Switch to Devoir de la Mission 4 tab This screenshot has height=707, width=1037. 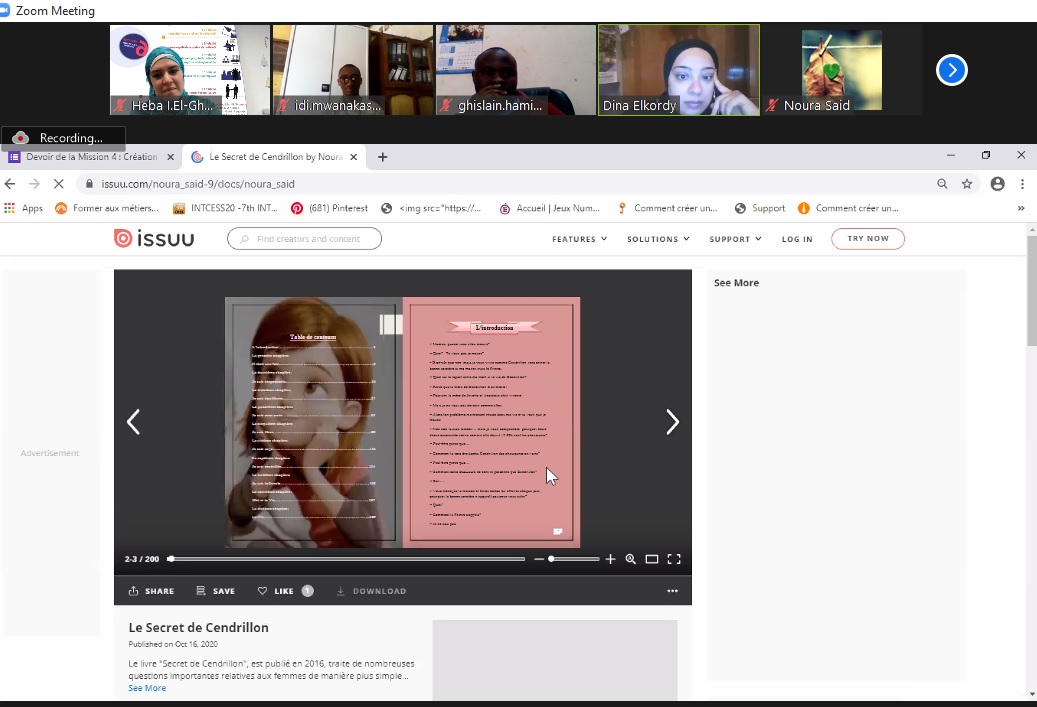coord(90,157)
